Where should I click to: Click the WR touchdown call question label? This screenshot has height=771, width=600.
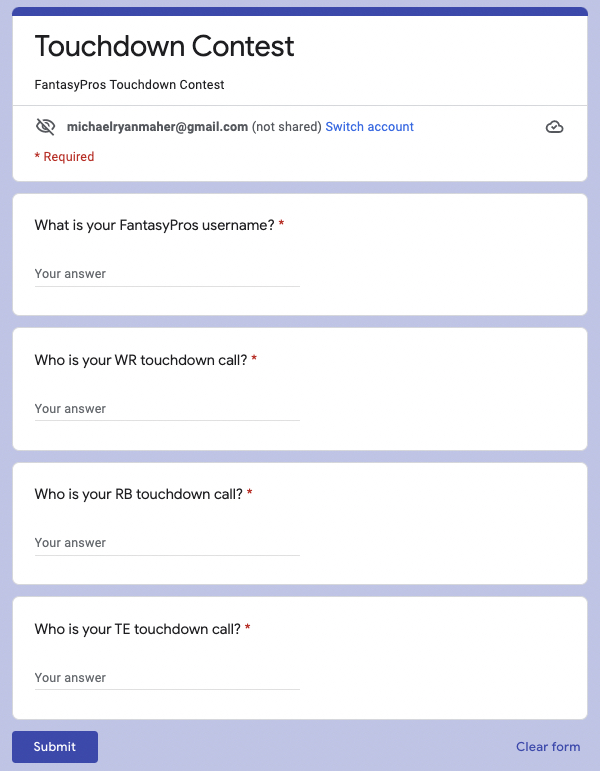pos(140,360)
